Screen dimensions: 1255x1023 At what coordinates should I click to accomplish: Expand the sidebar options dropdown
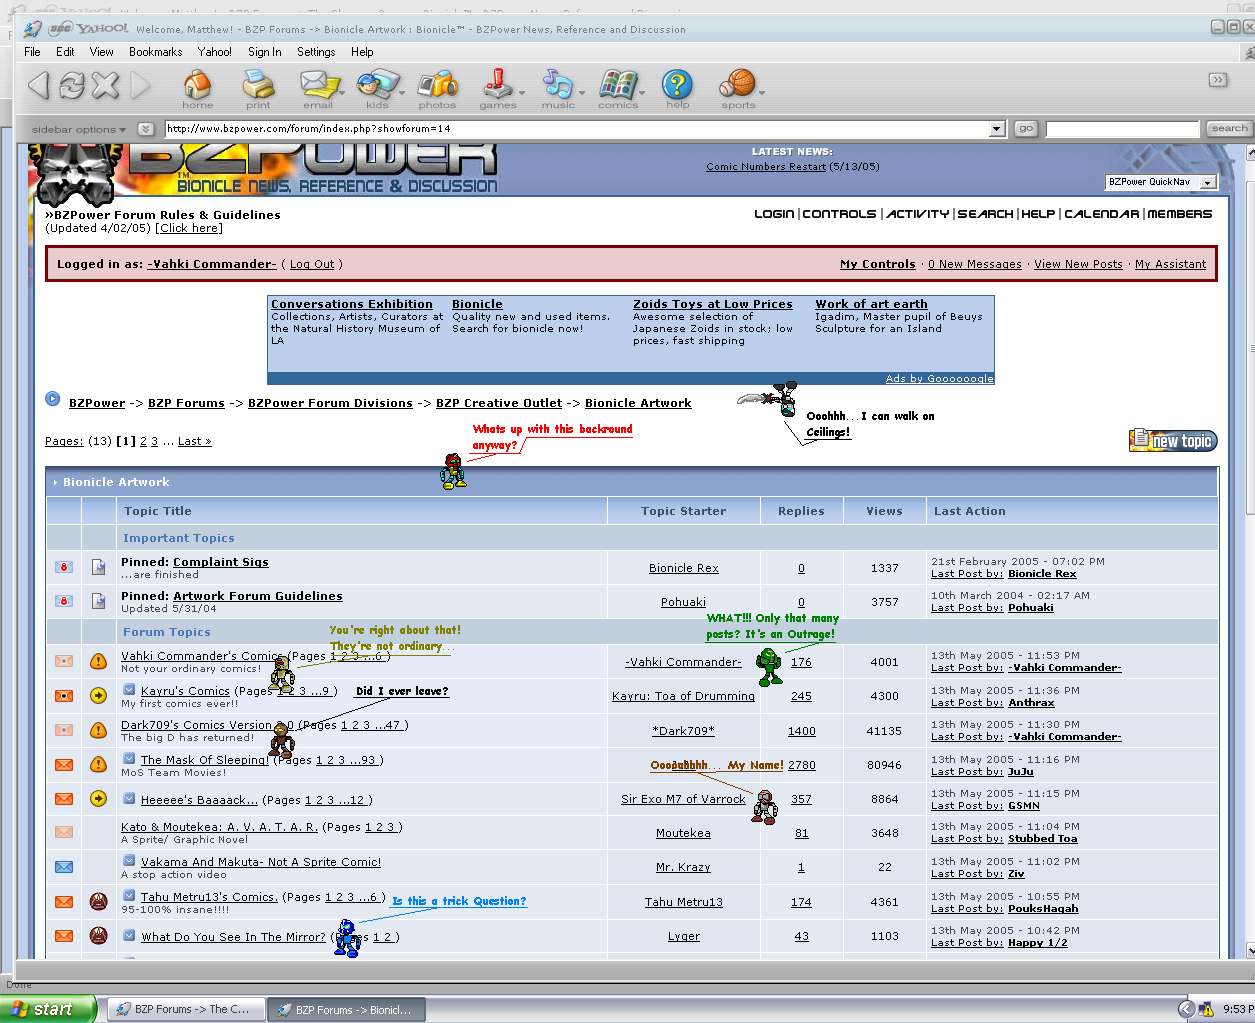(79, 129)
